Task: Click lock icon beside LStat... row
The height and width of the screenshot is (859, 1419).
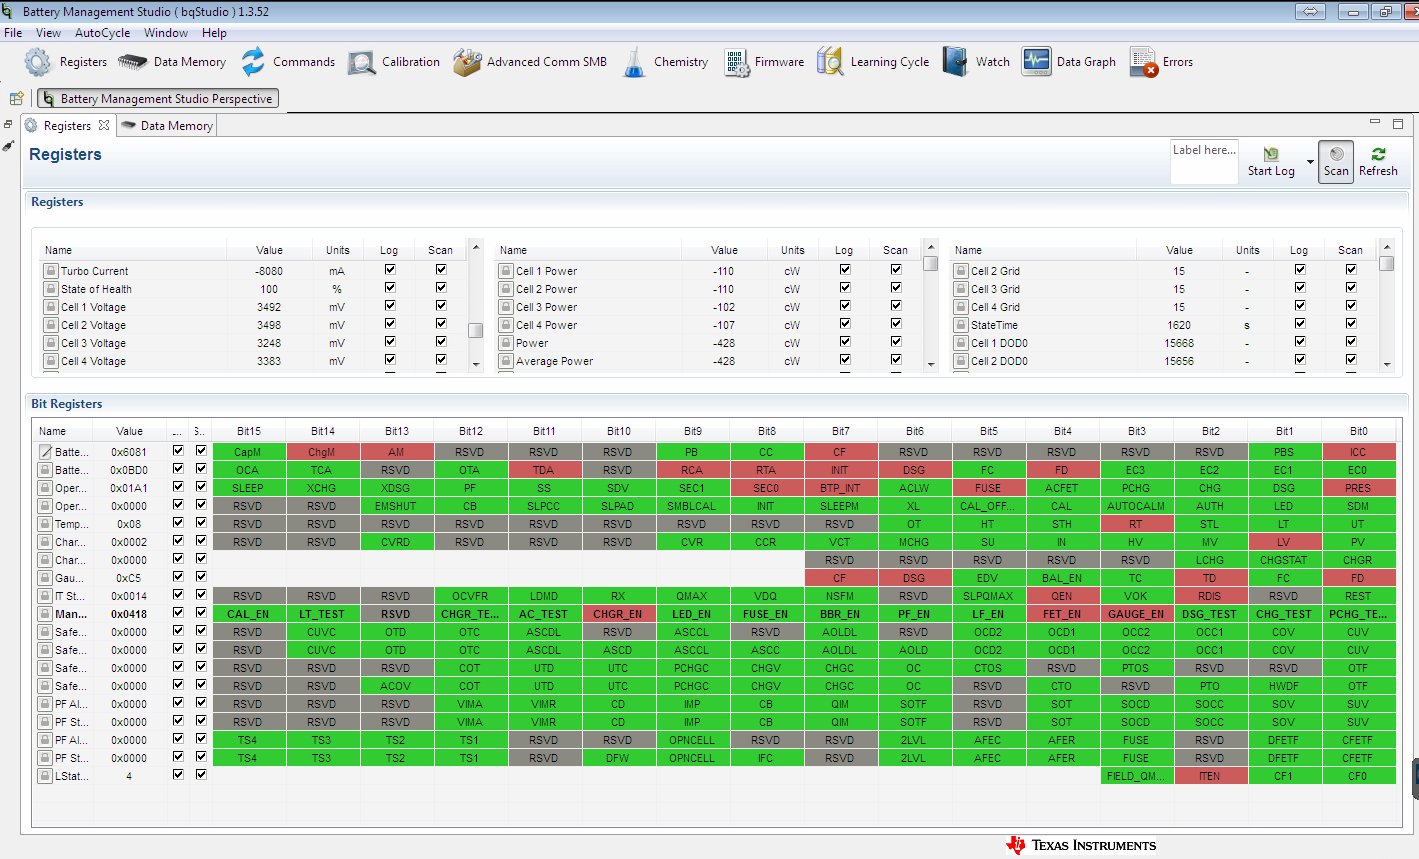Action: (x=45, y=775)
